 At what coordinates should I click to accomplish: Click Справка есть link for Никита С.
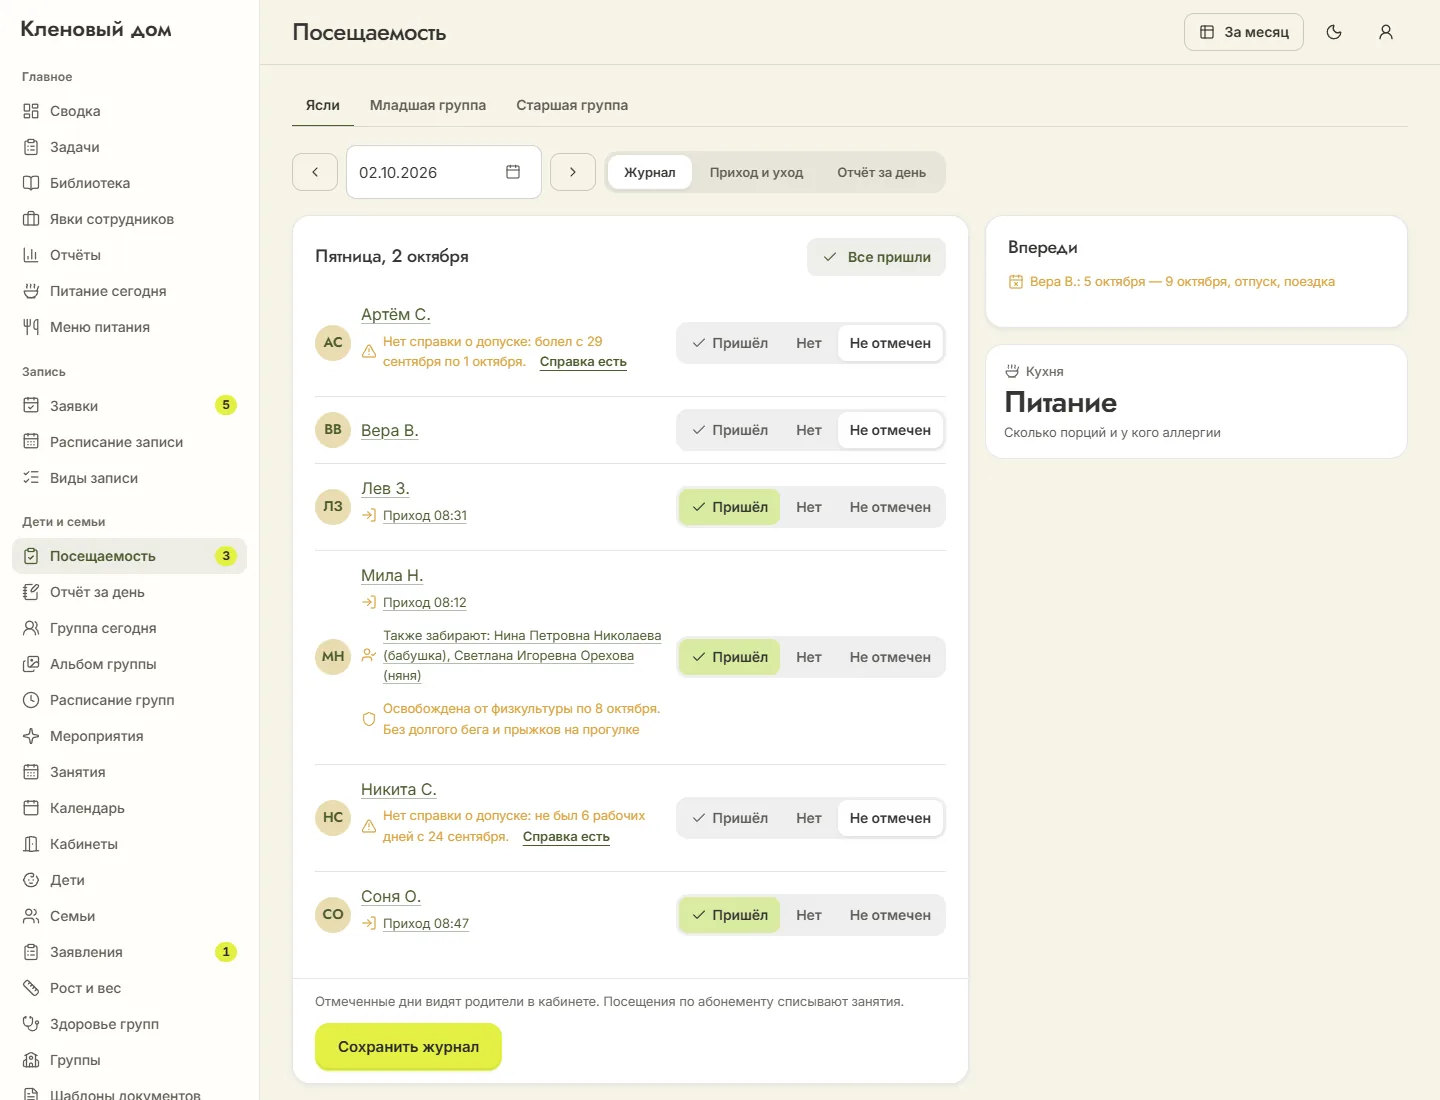[x=566, y=837]
